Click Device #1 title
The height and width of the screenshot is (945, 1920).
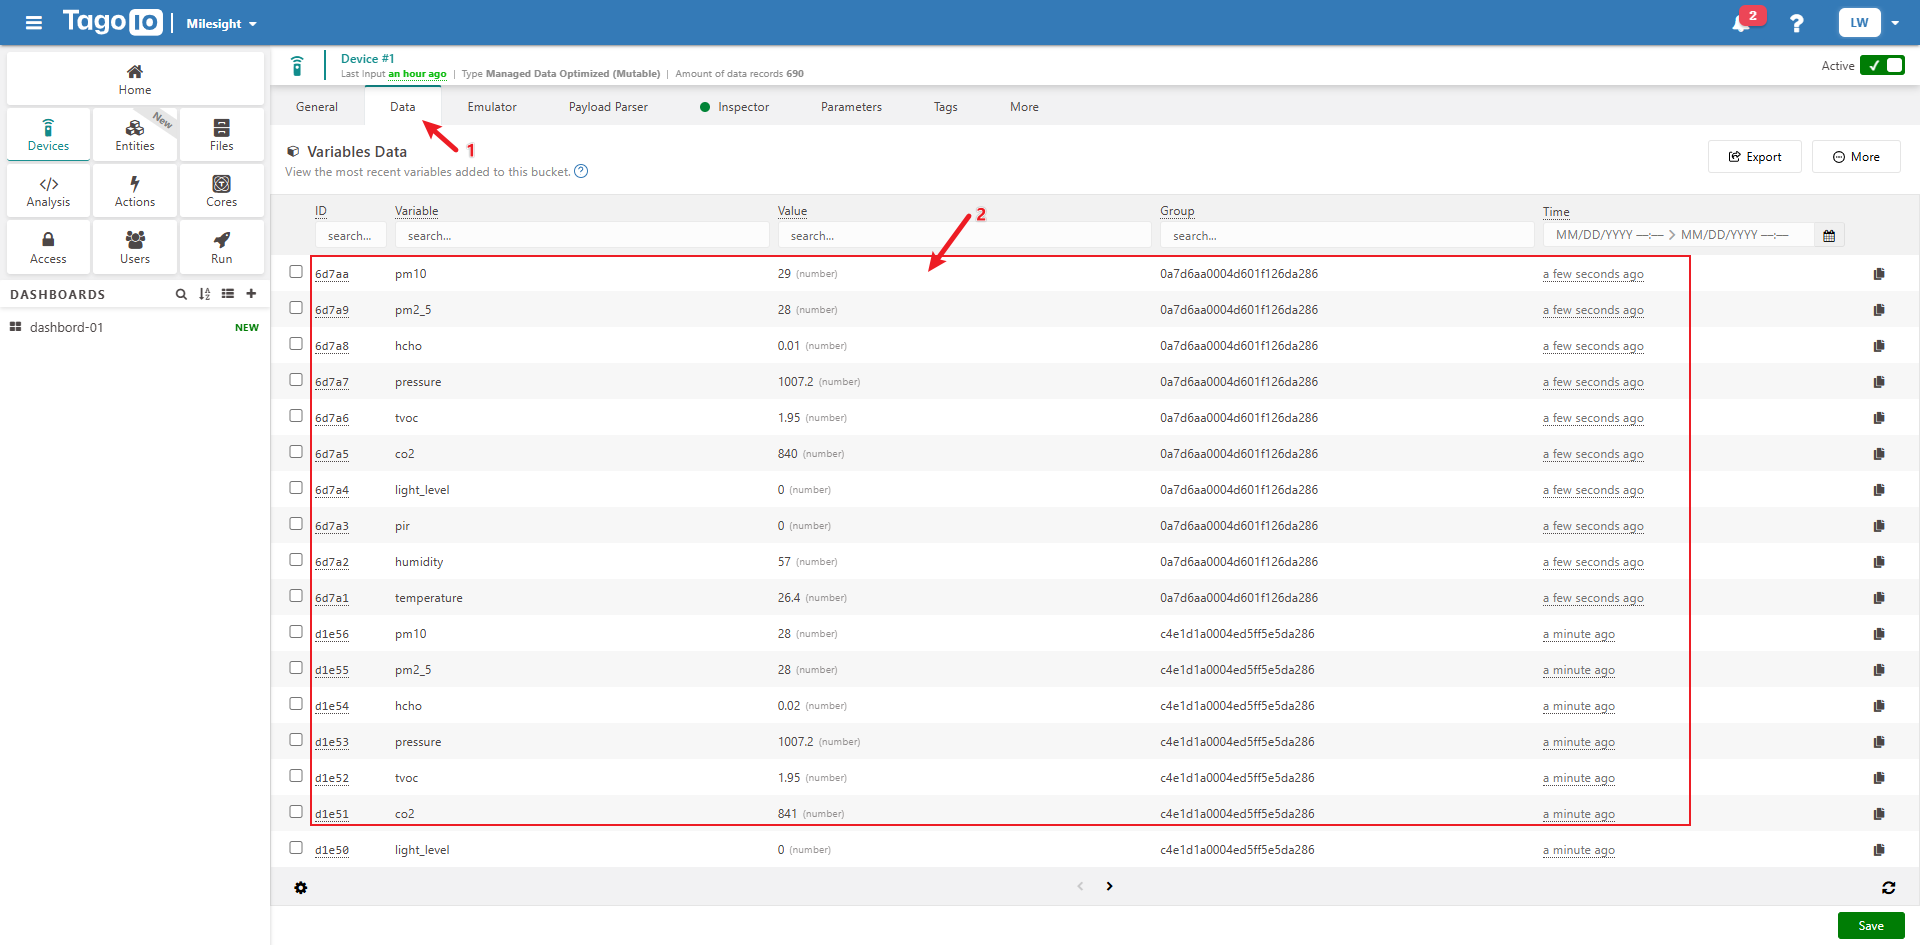[368, 59]
